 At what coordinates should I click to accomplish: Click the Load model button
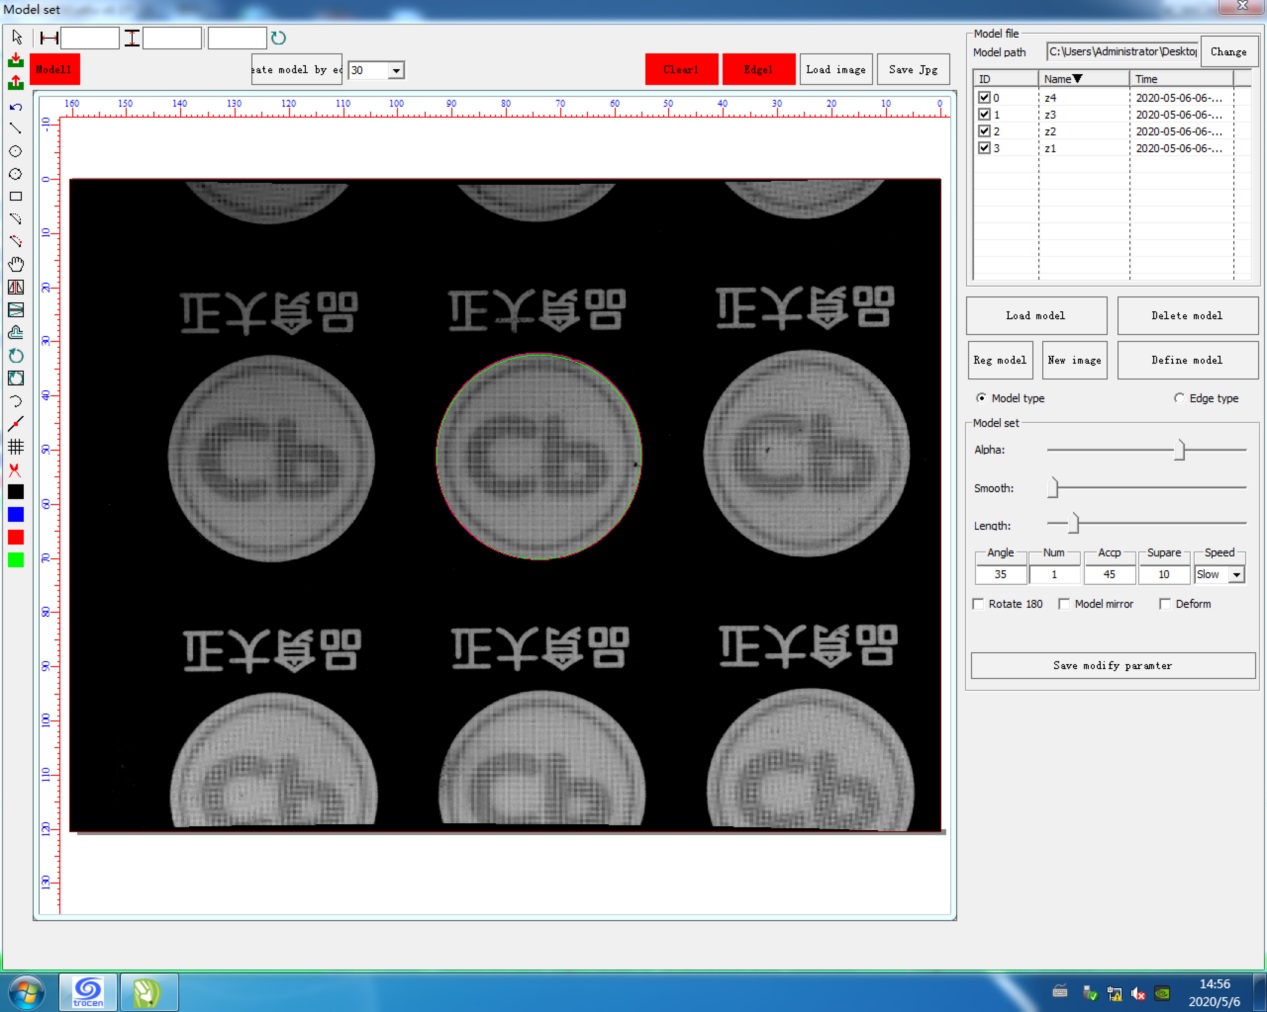[1036, 316]
